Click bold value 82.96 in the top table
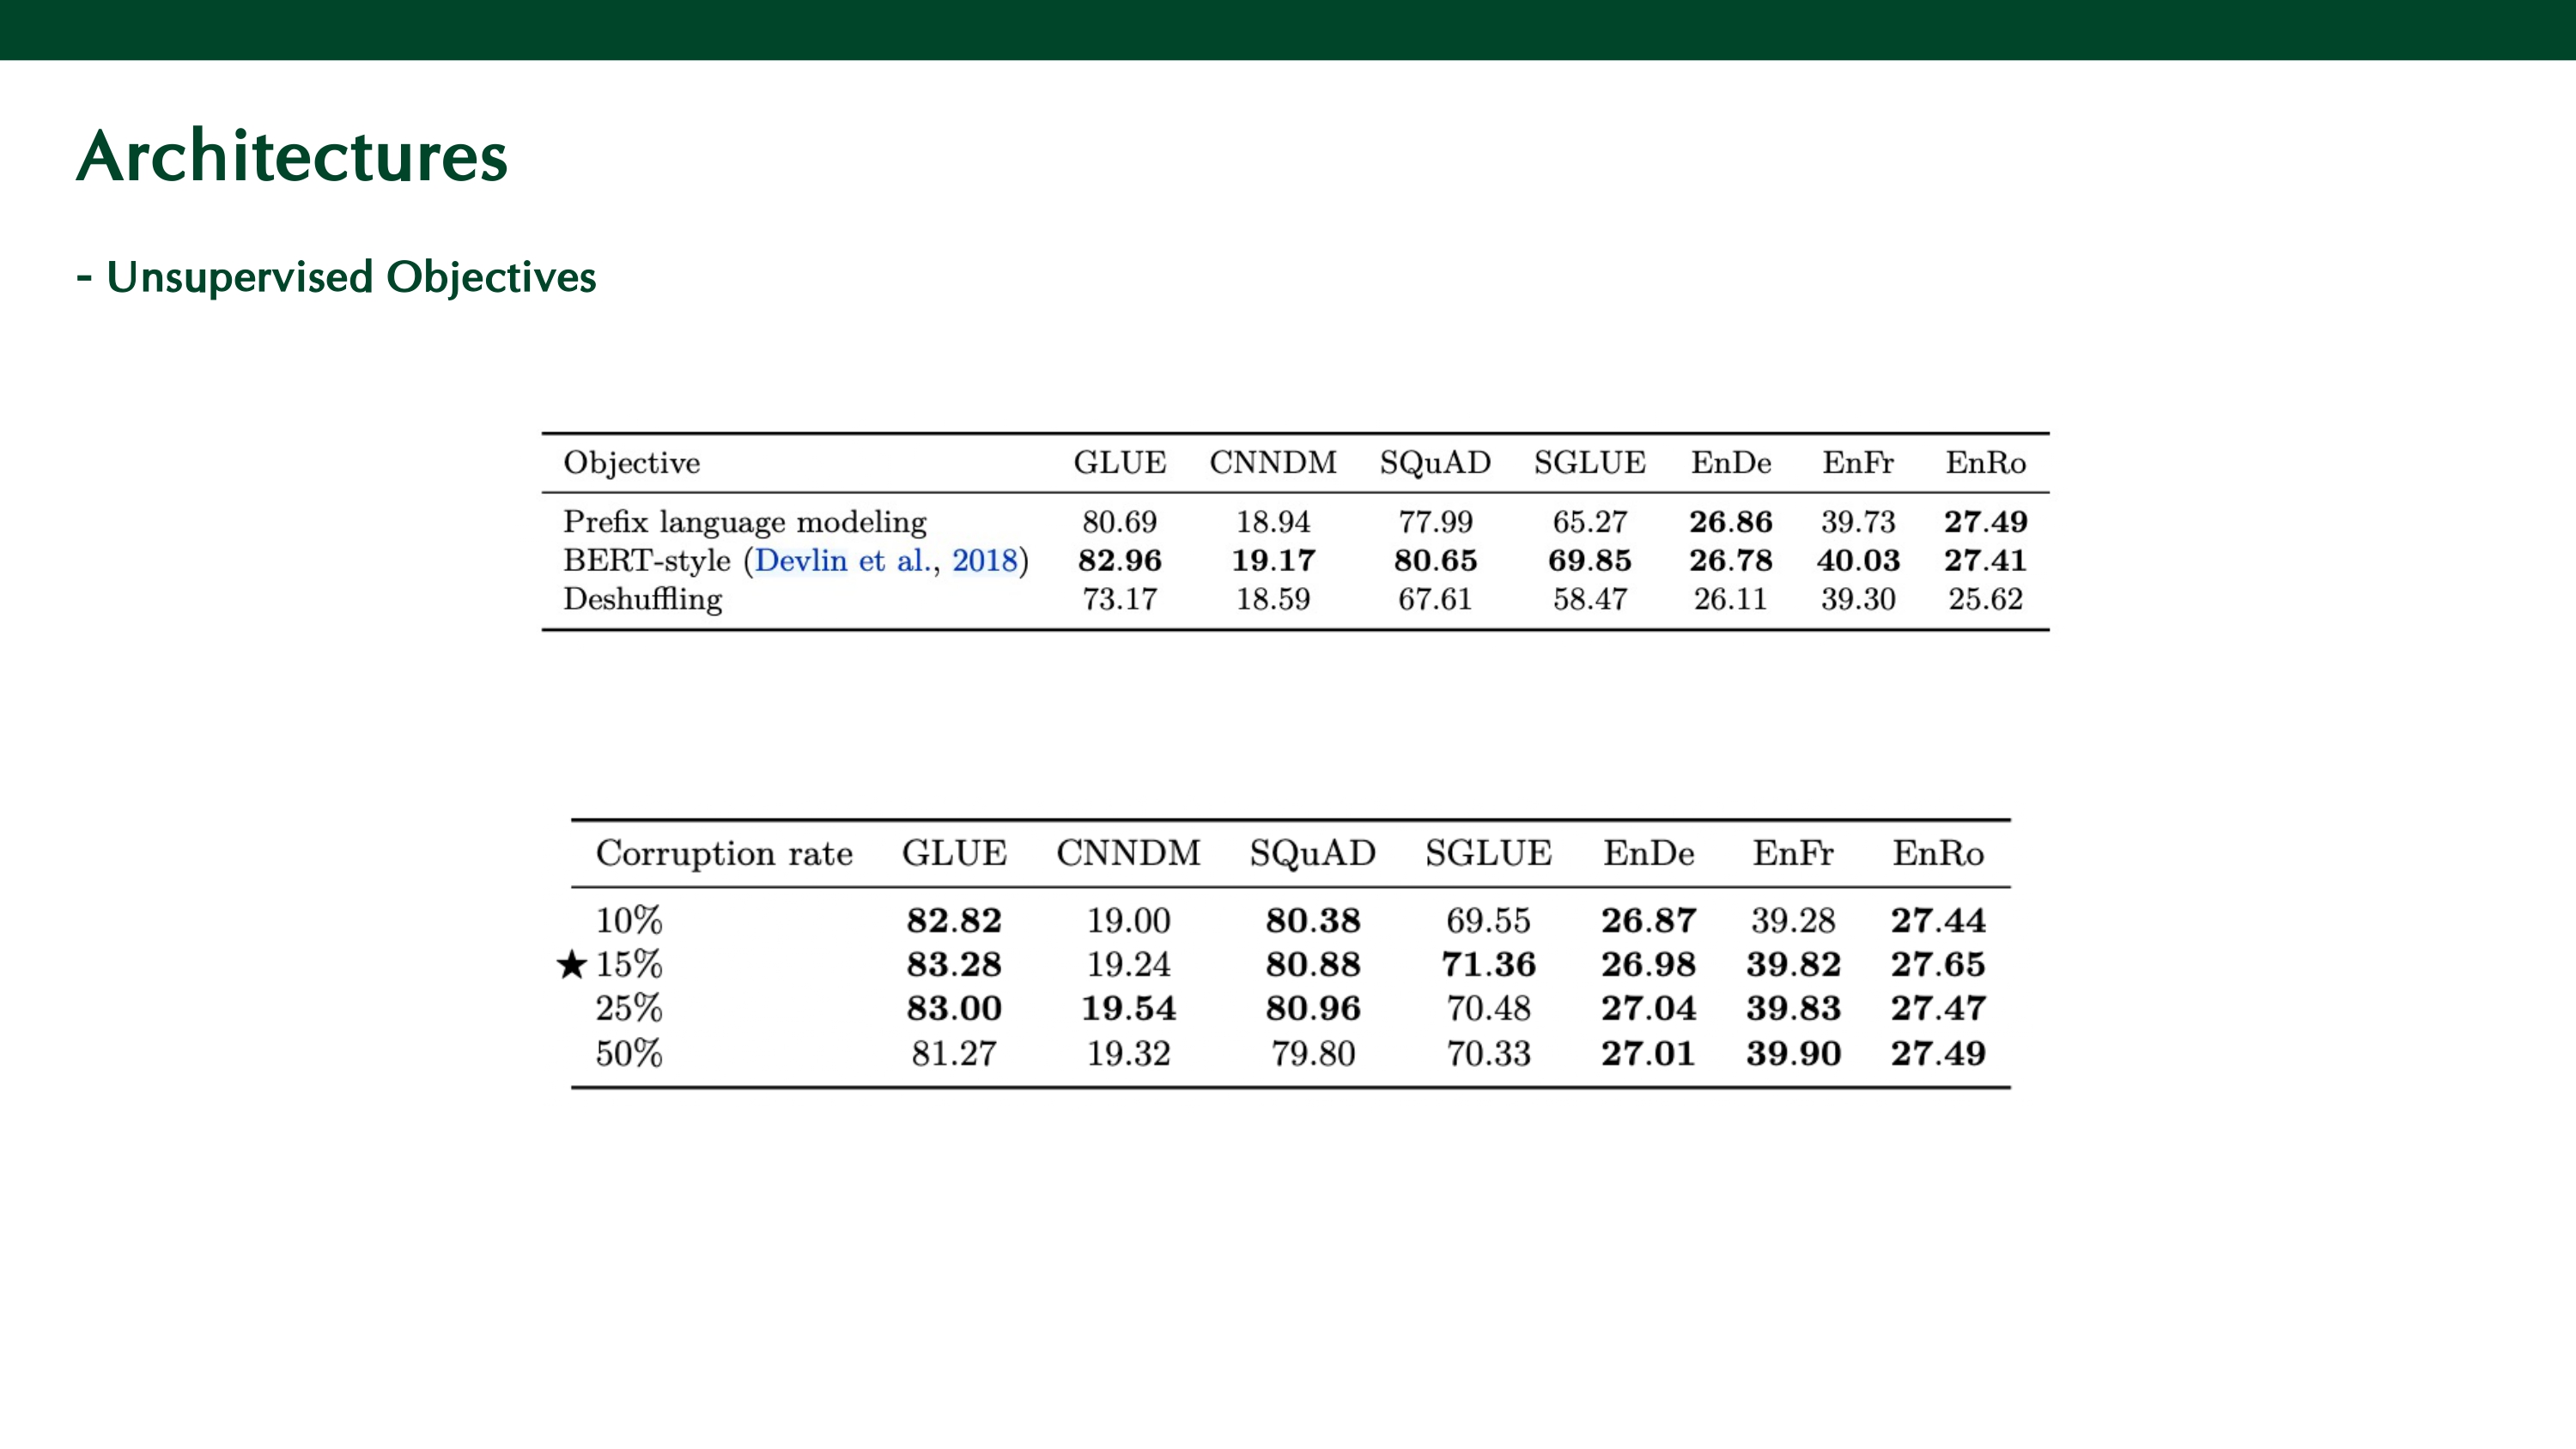 point(1119,560)
